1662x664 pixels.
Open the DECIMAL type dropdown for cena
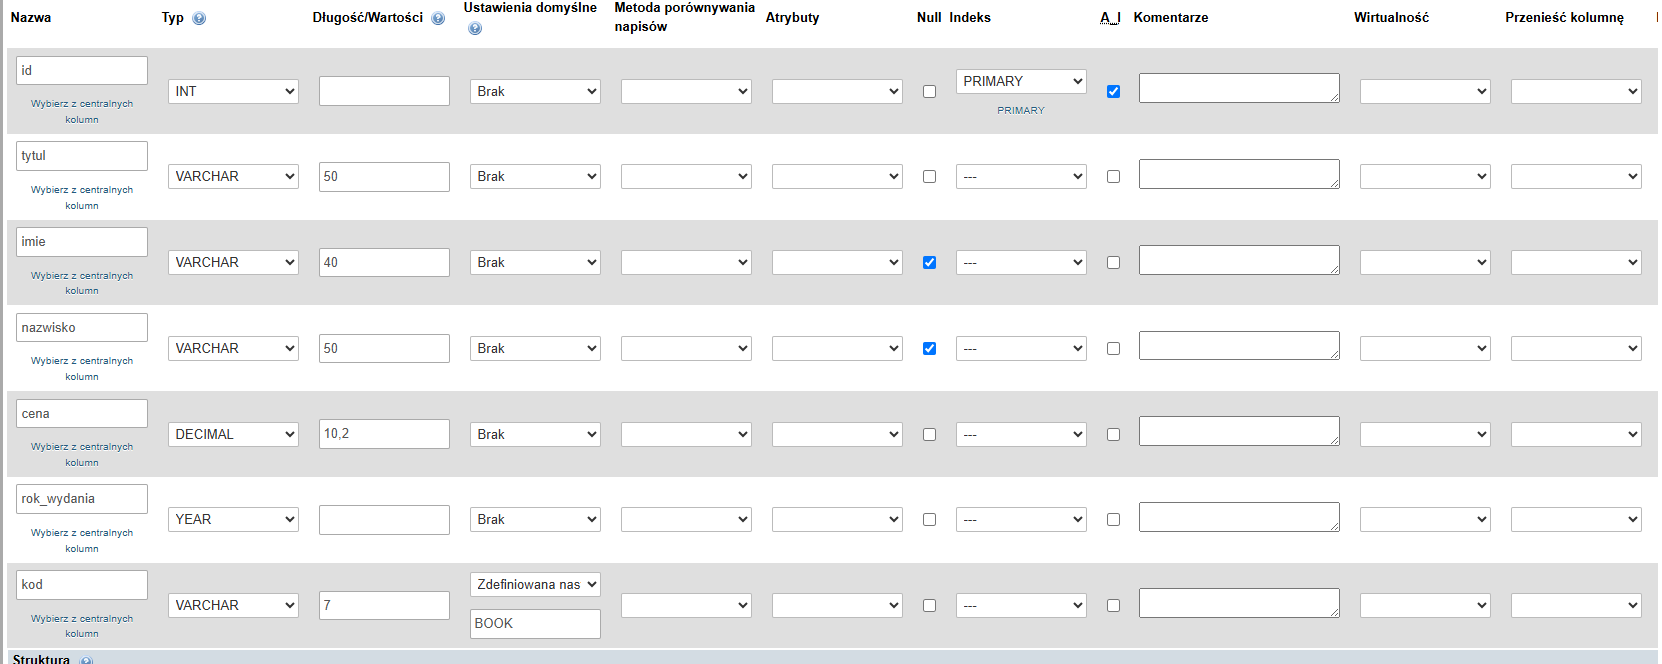[x=233, y=434]
